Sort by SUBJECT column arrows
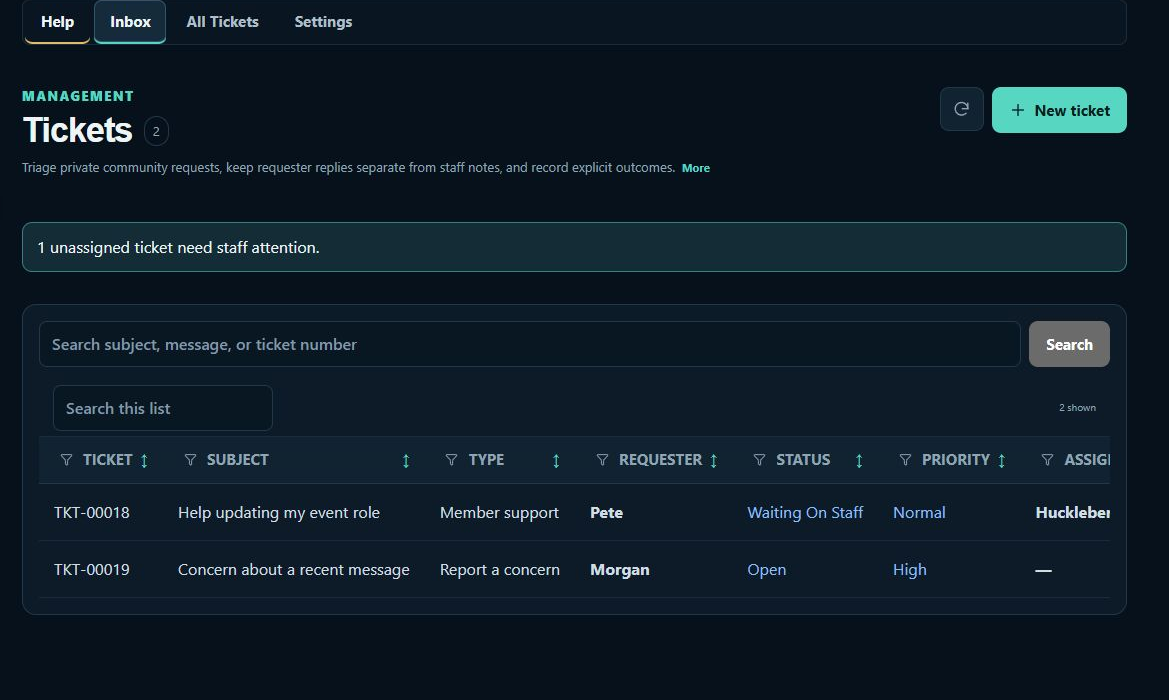The width and height of the screenshot is (1169, 700). [x=406, y=461]
